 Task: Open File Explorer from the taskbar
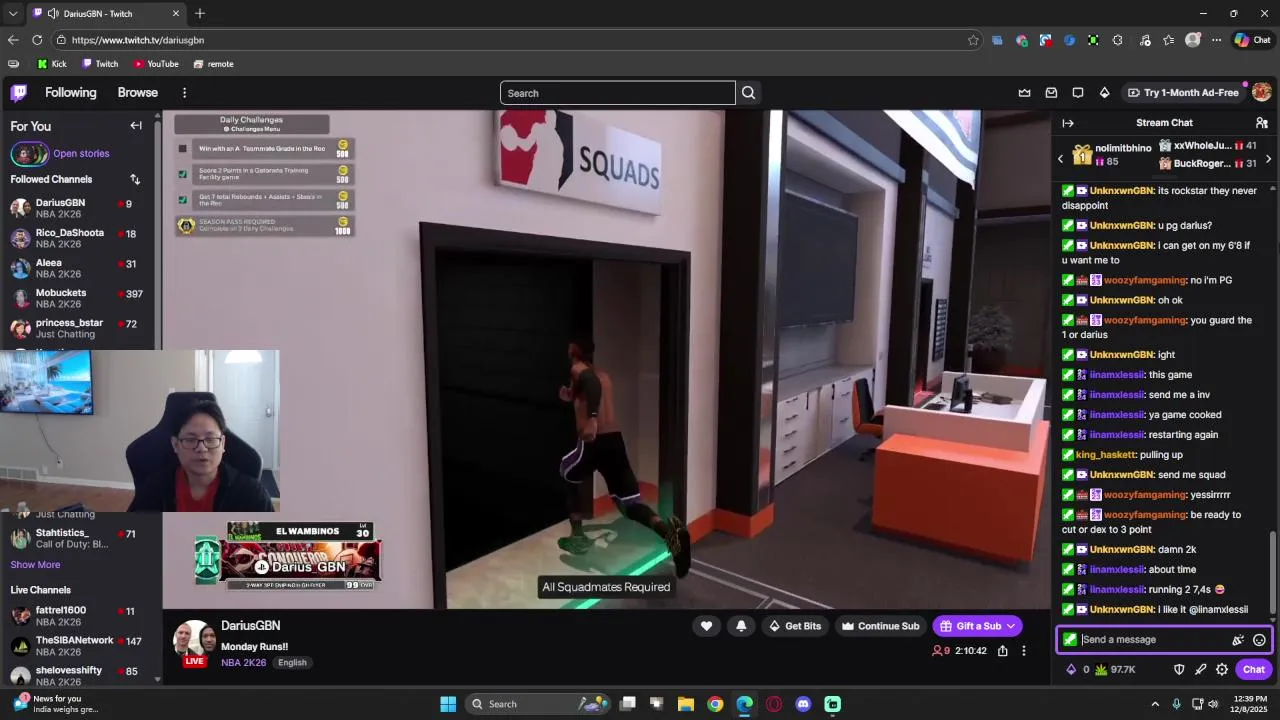pyautogui.click(x=685, y=704)
